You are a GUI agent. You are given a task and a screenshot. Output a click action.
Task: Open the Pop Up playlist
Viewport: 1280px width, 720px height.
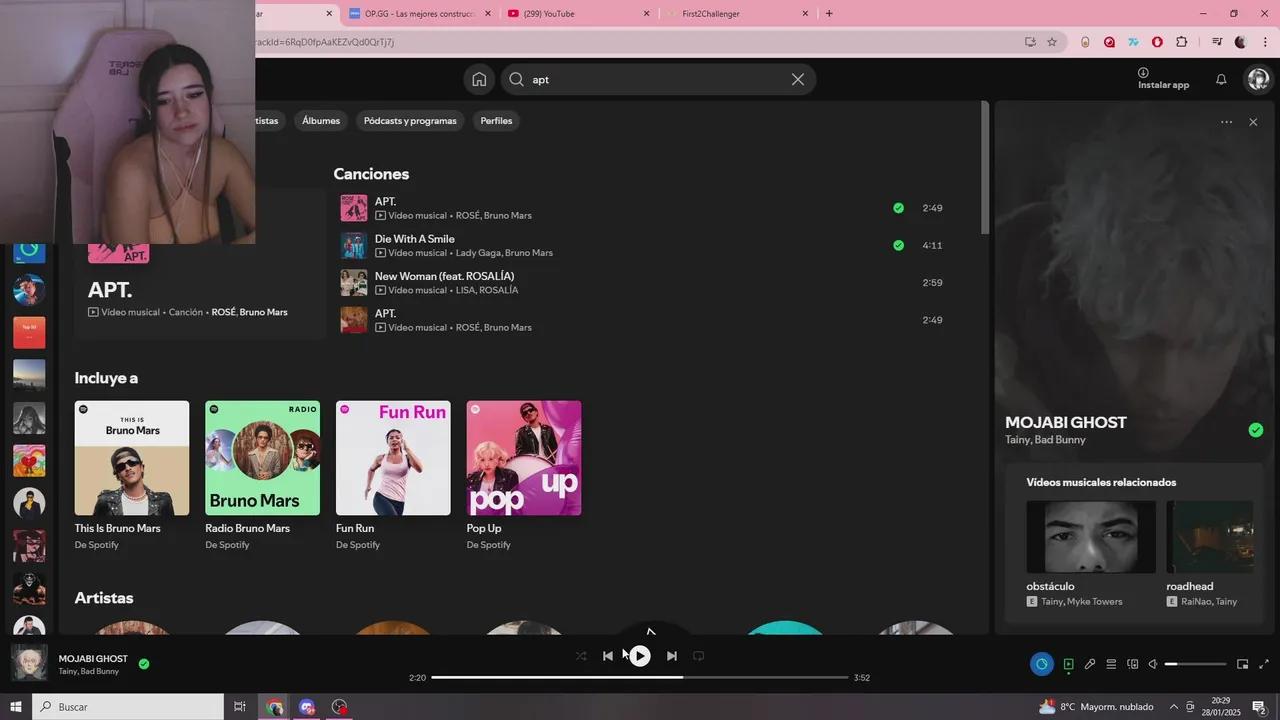pos(524,475)
